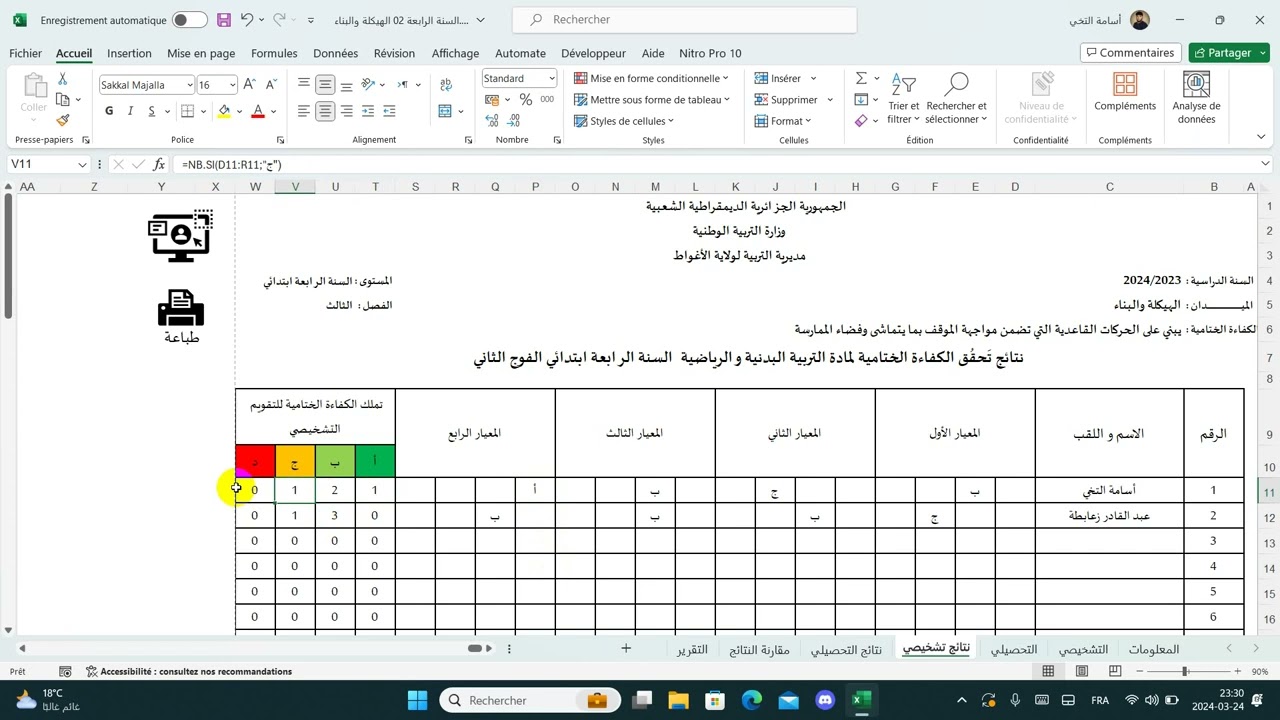Click in the formula bar field

[x=715, y=164]
